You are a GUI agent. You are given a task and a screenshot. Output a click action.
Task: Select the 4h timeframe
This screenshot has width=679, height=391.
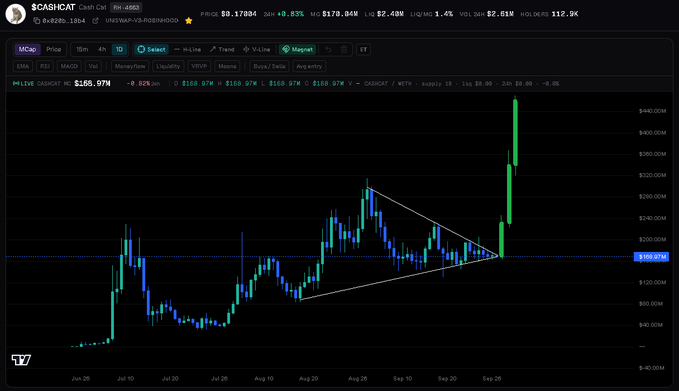coord(102,49)
